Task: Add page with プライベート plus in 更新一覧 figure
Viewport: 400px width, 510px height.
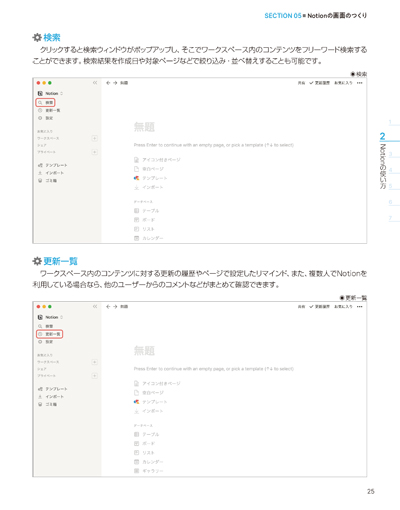Action: [95, 376]
